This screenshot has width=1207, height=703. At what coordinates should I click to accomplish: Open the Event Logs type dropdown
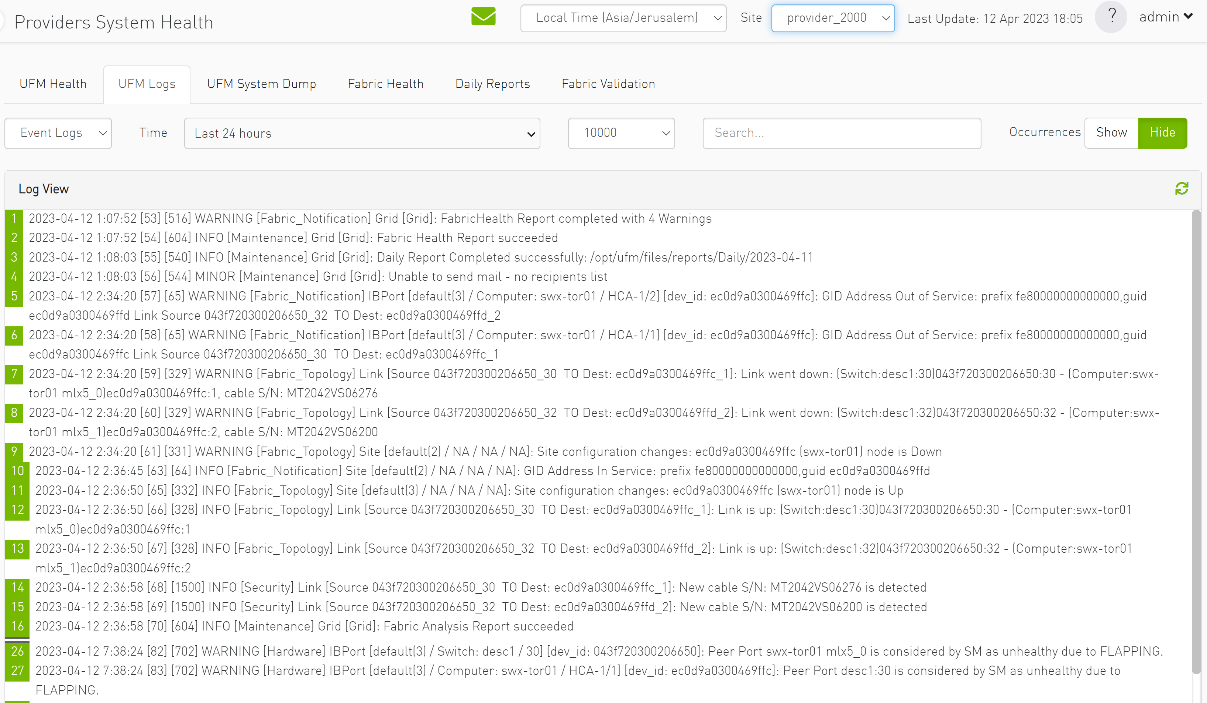click(57, 132)
